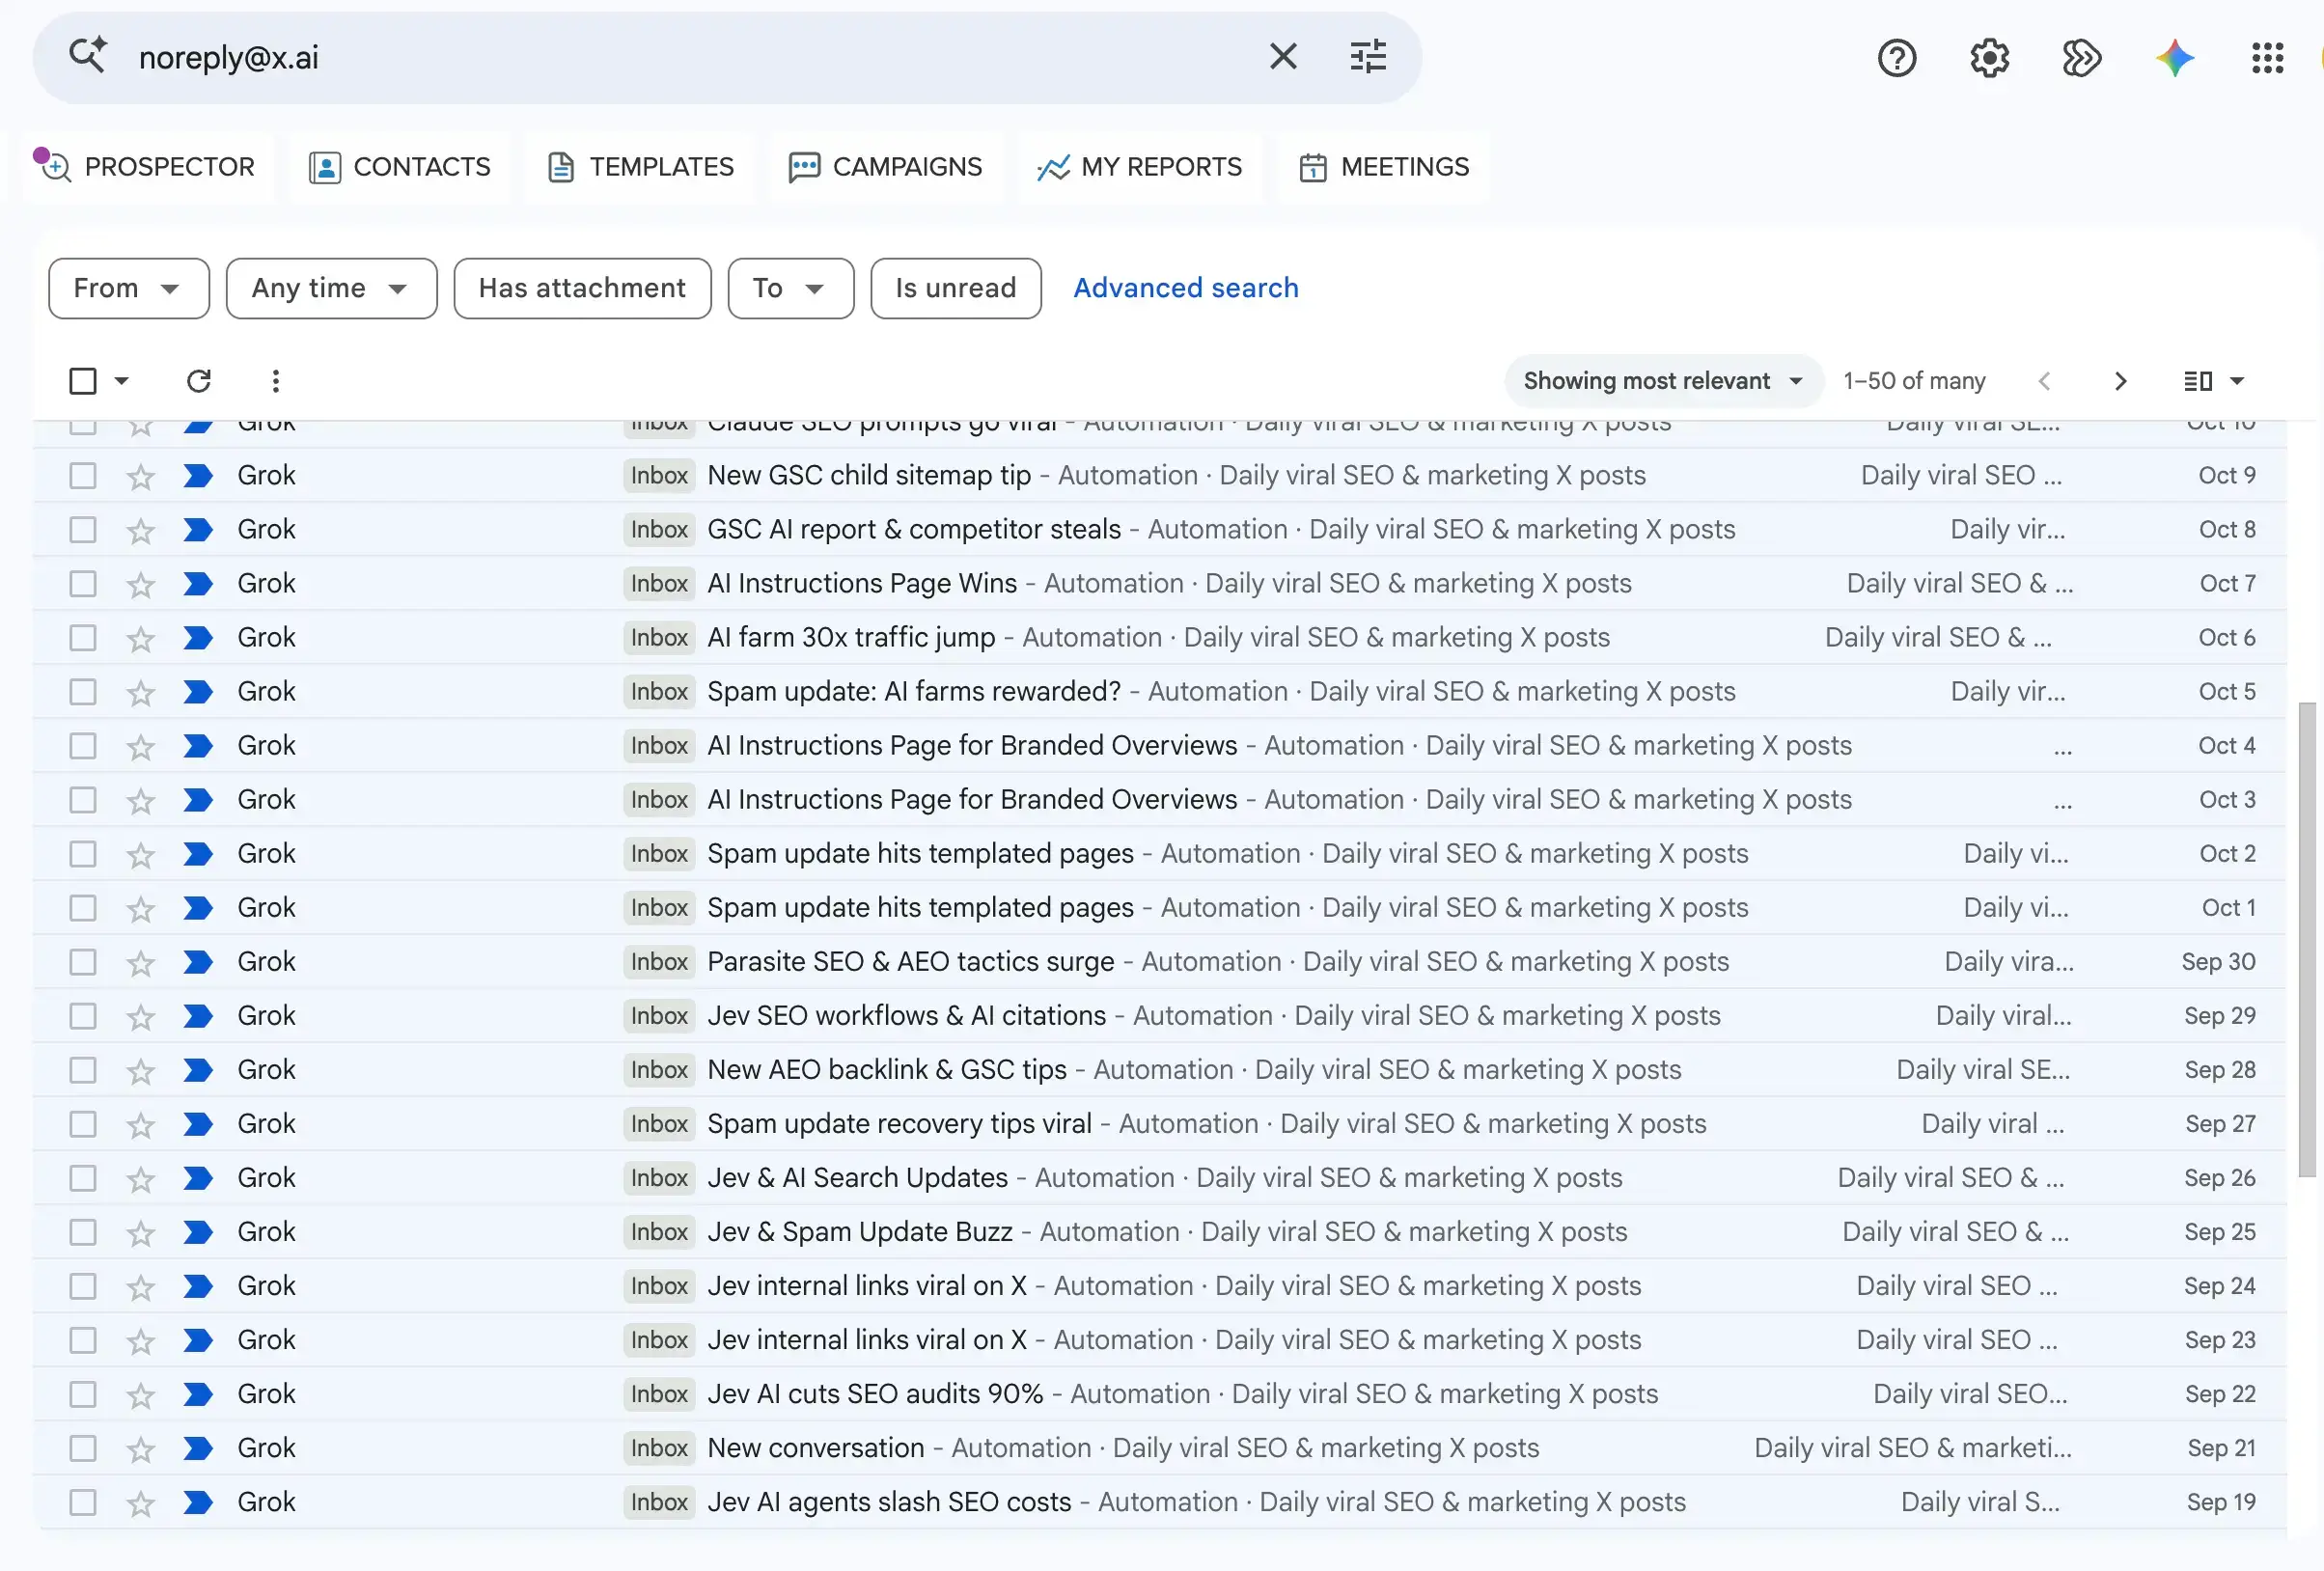Open the From filter dropdown
2324x1571 pixels.
pos(129,288)
